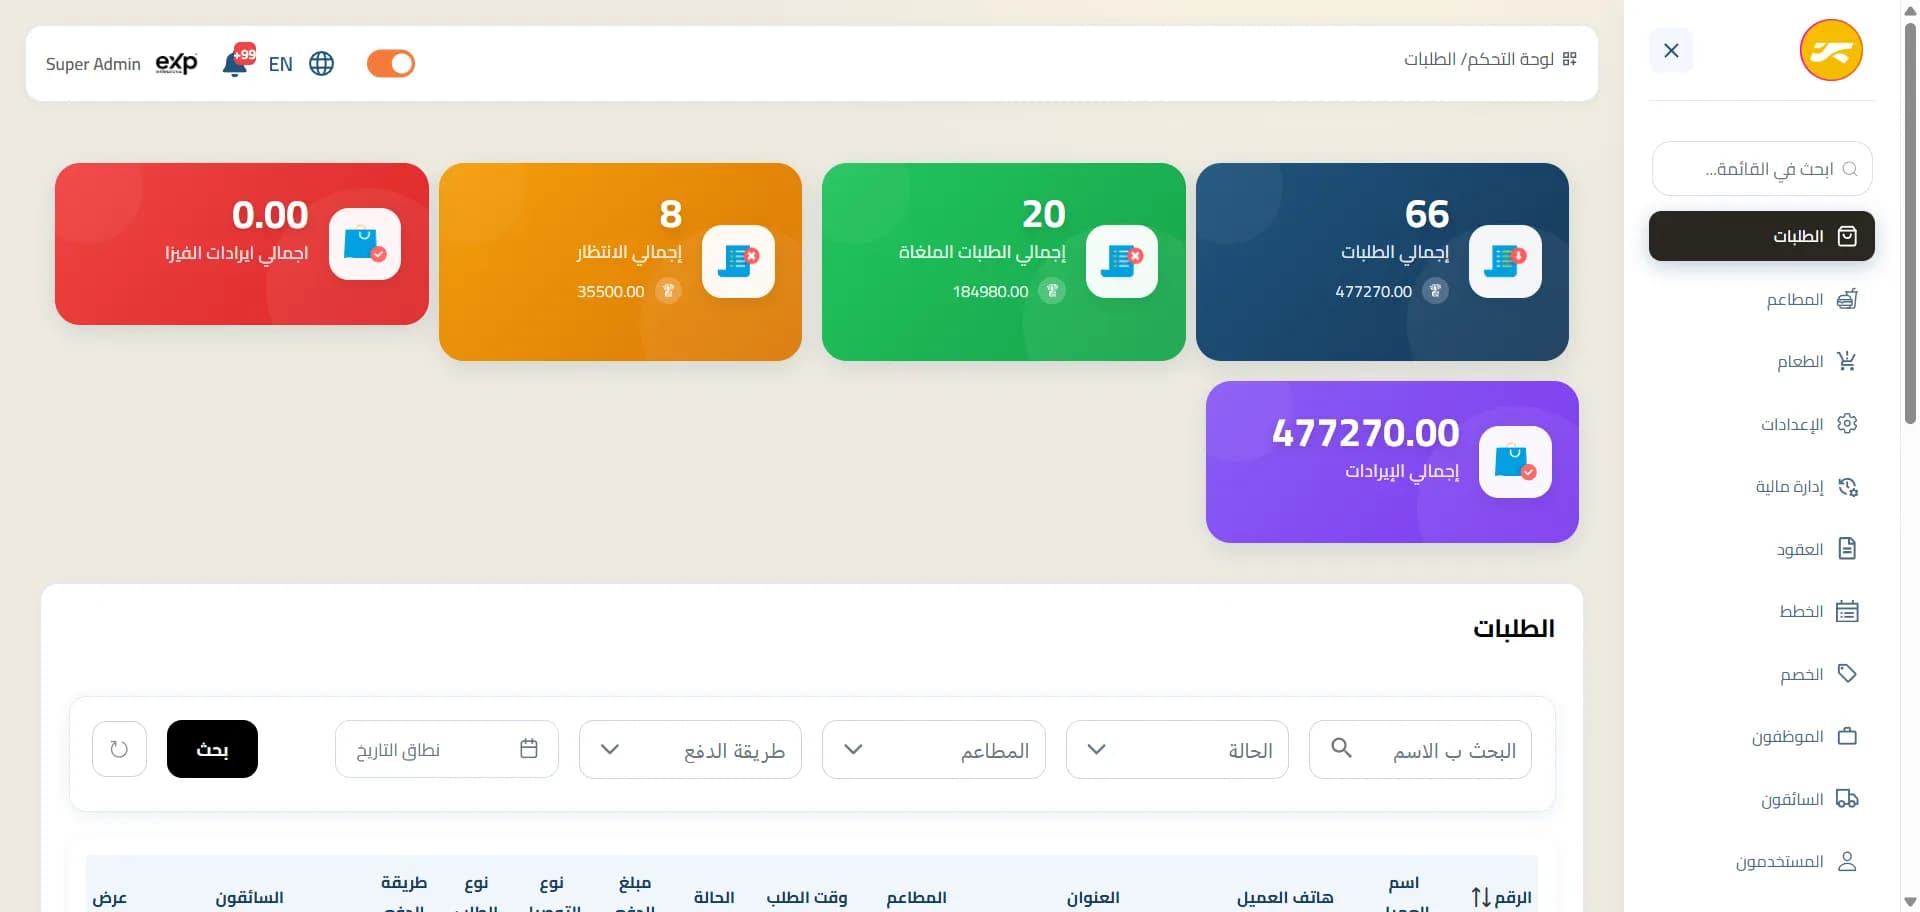Image resolution: width=1920 pixels, height=912 pixels.
Task: Expand the المطاعم restaurants filter dropdown
Action: [x=933, y=749]
